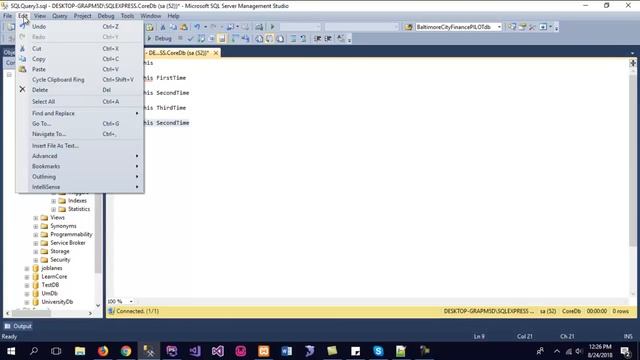Open the Advanced submenu in Edit menu
640x360 pixels.
[80, 156]
